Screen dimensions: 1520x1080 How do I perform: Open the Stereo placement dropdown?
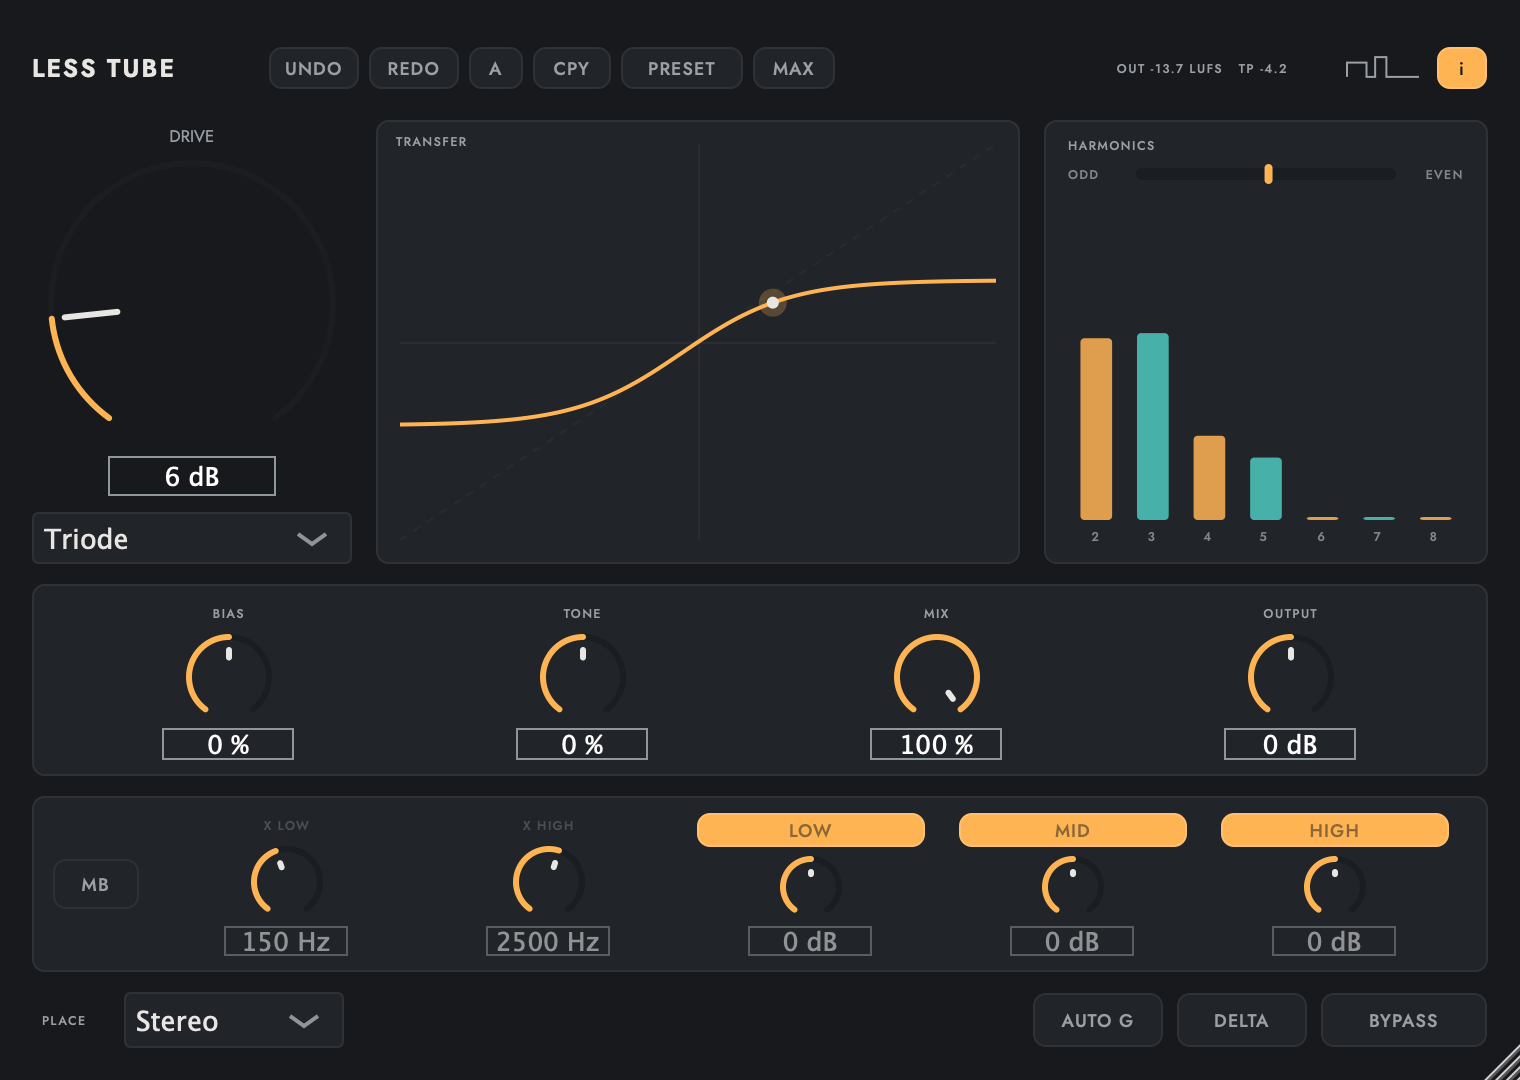tap(233, 1020)
